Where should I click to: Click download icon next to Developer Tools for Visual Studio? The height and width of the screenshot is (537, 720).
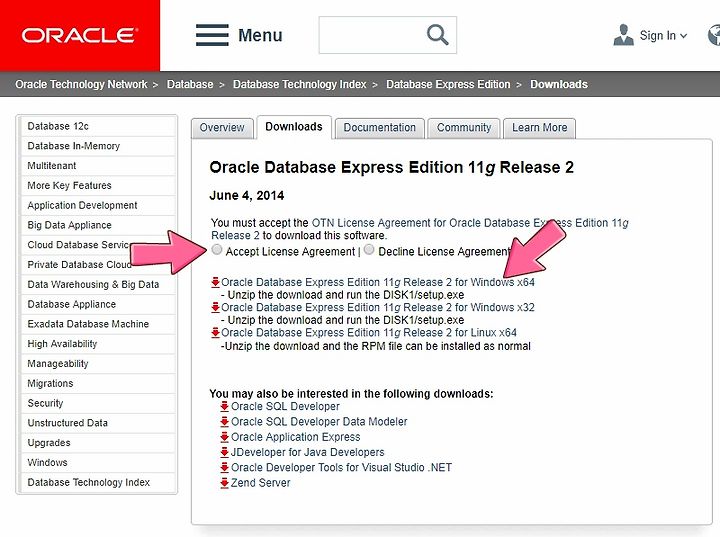225,468
